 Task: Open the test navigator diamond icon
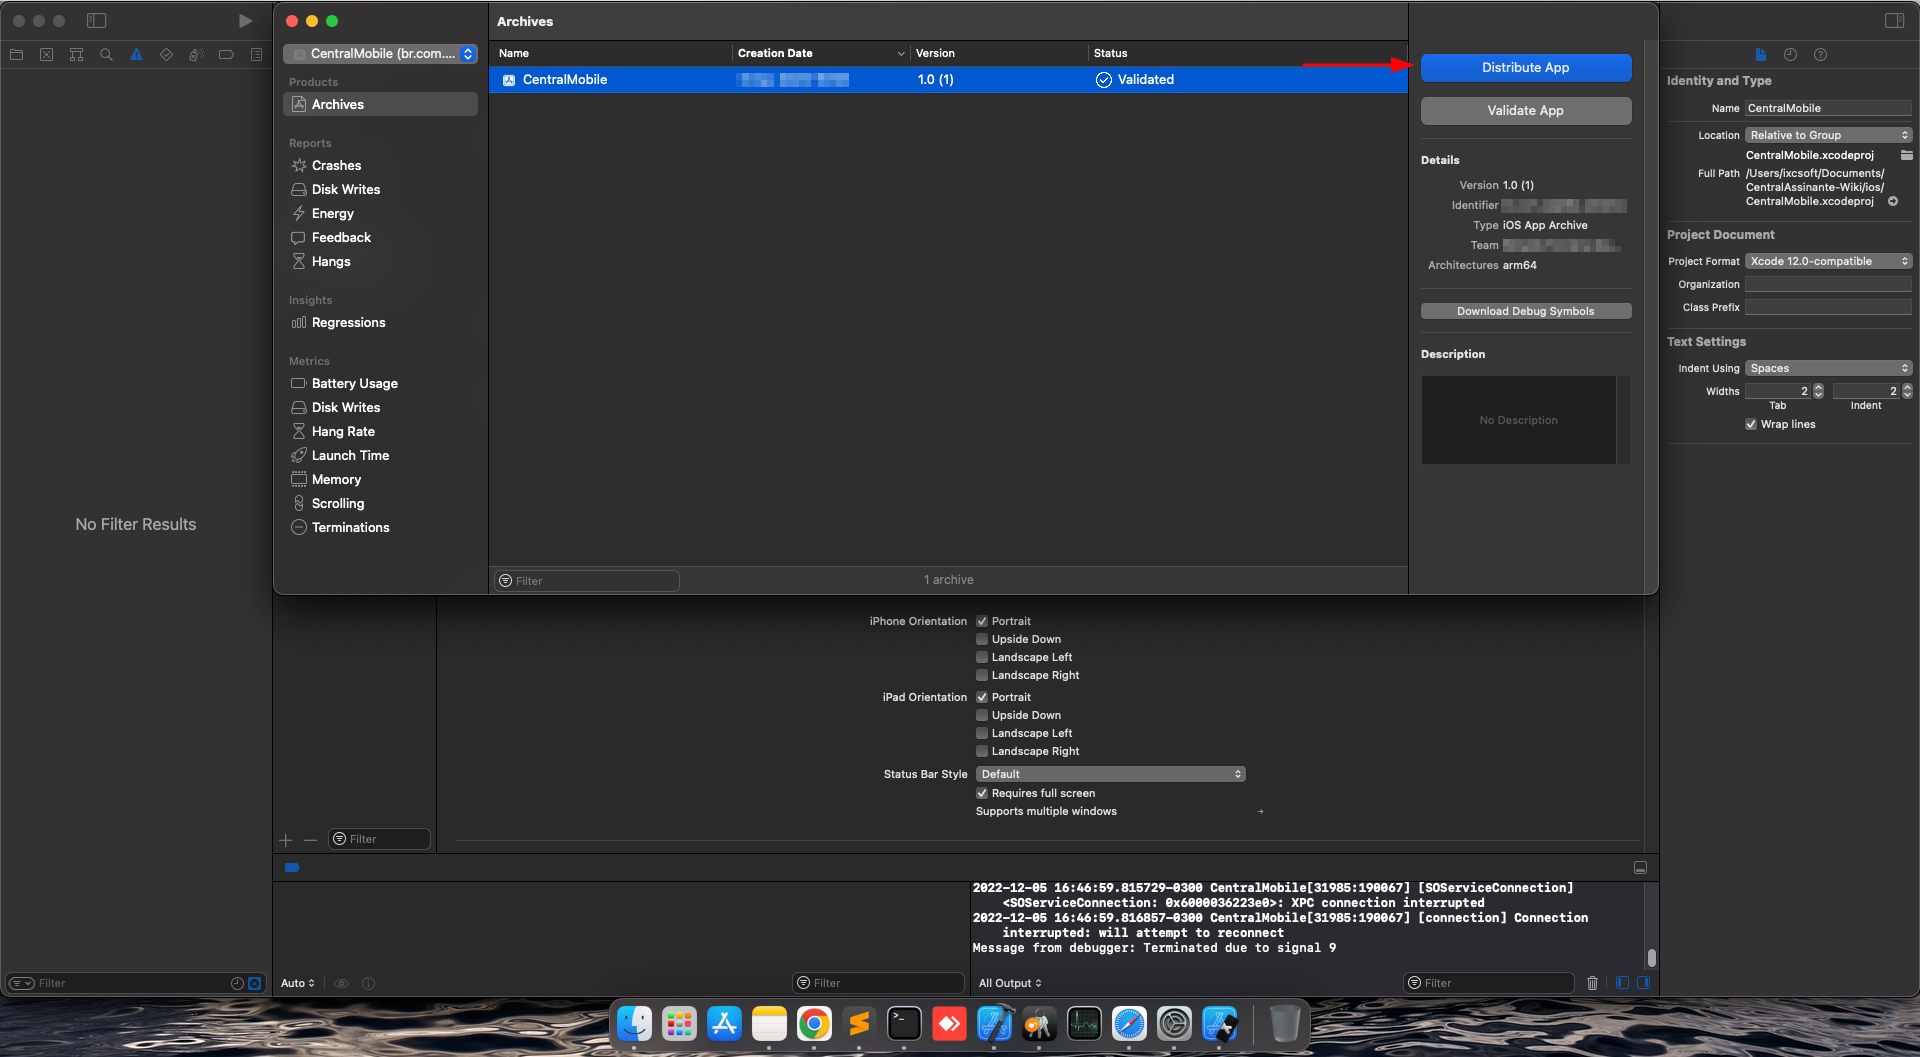pyautogui.click(x=166, y=55)
